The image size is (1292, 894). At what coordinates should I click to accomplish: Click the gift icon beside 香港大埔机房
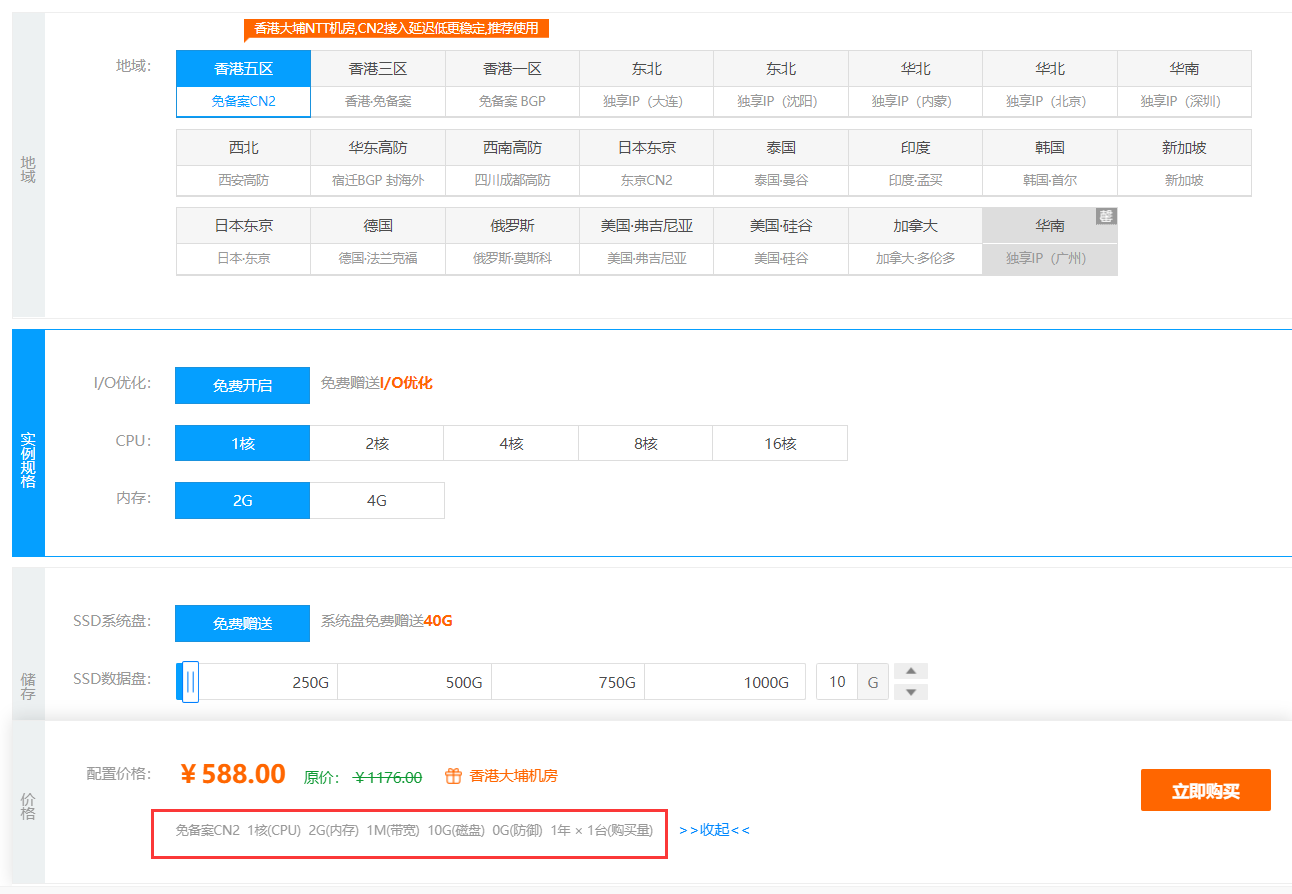click(453, 776)
